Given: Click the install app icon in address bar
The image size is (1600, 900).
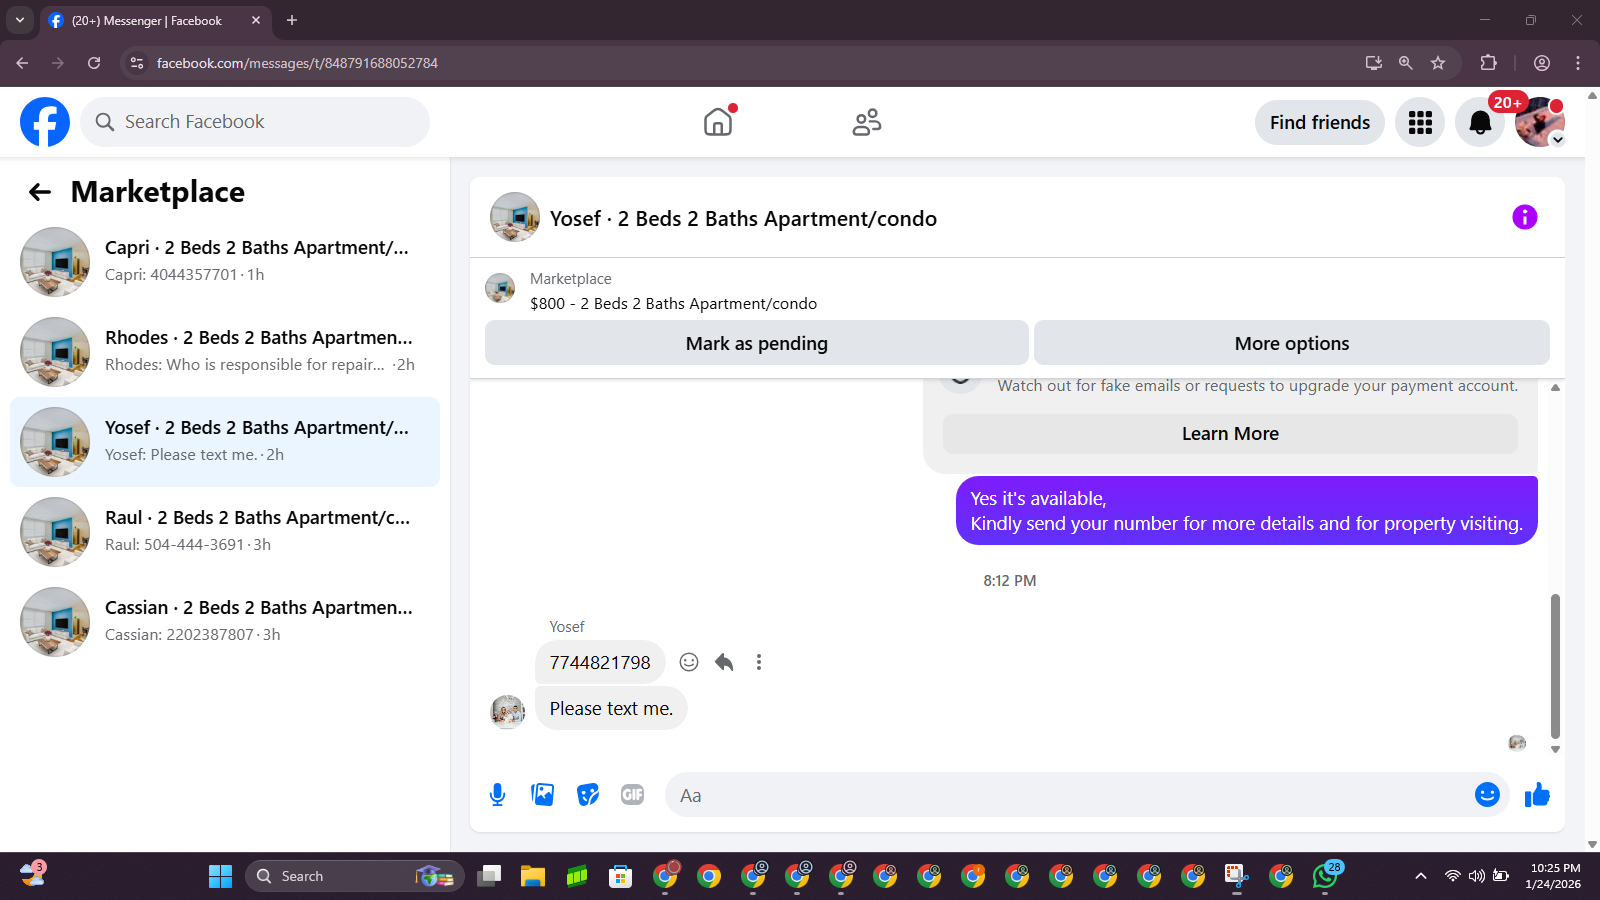Looking at the screenshot, I should [1373, 63].
